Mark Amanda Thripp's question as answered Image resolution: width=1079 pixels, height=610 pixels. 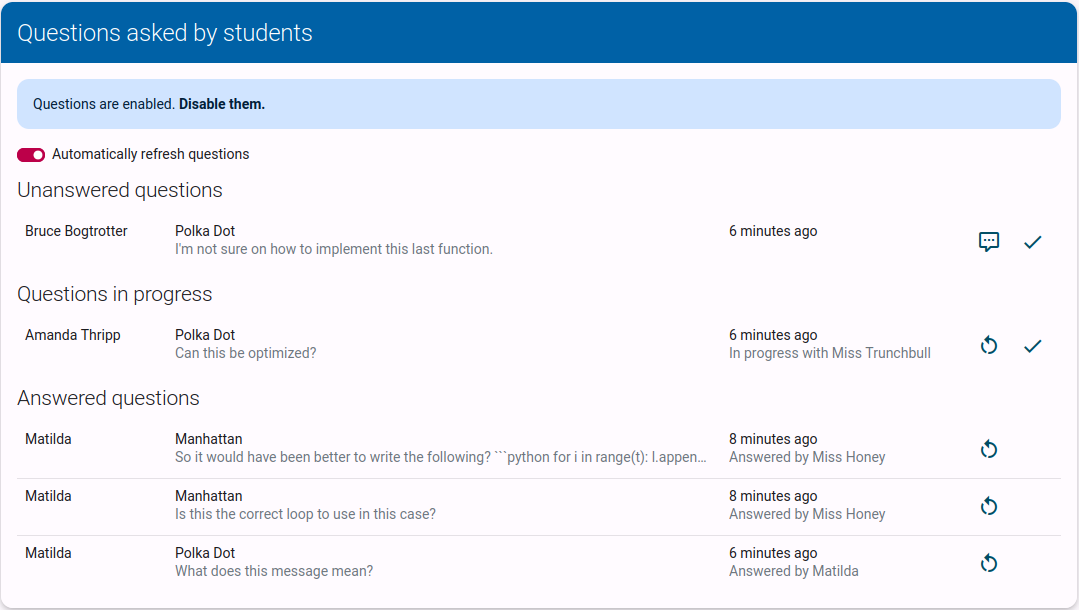[x=1032, y=346]
